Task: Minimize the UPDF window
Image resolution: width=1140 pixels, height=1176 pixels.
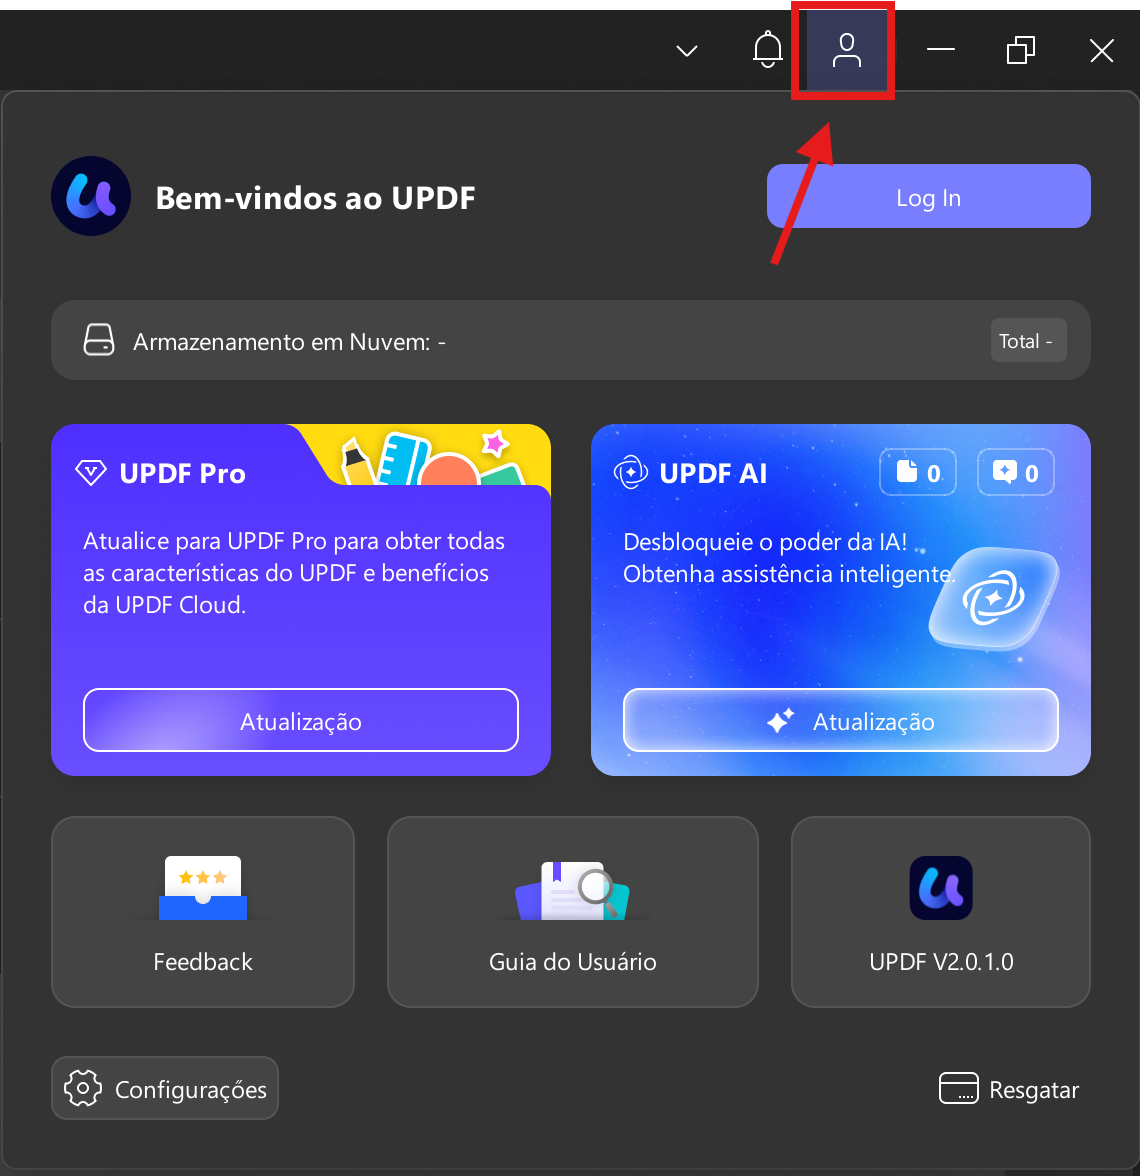Action: click(940, 50)
